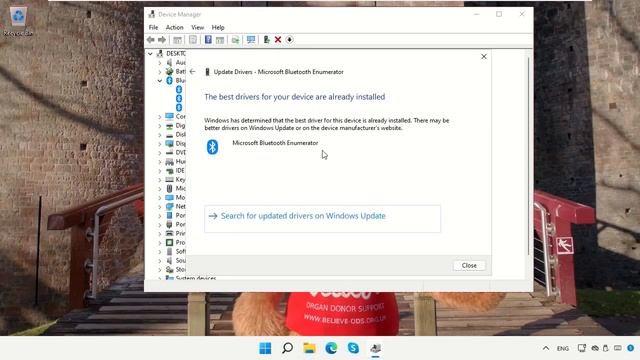Open File Explorer from taskbar
The image size is (640, 360).
[309, 348]
